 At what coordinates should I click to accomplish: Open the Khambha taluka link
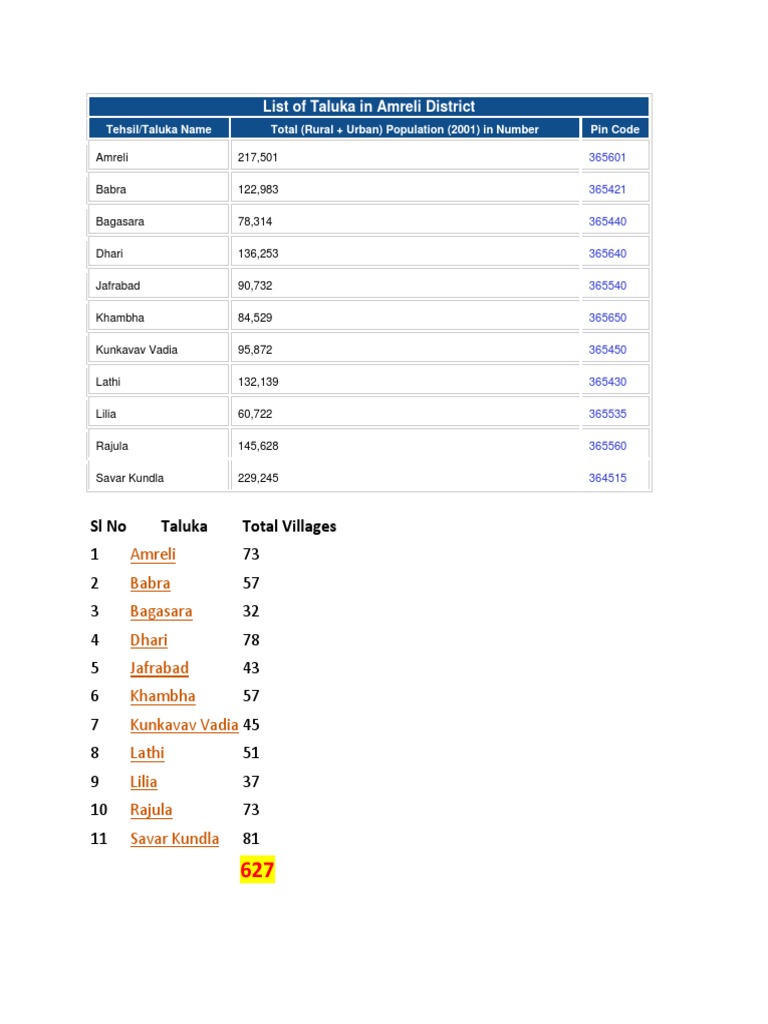tap(163, 696)
